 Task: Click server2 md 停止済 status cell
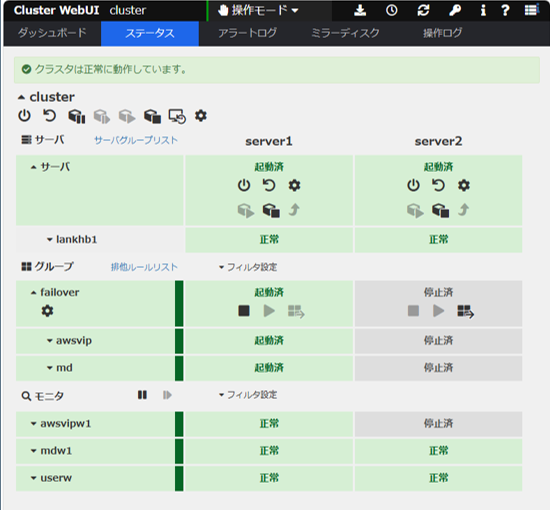point(438,368)
